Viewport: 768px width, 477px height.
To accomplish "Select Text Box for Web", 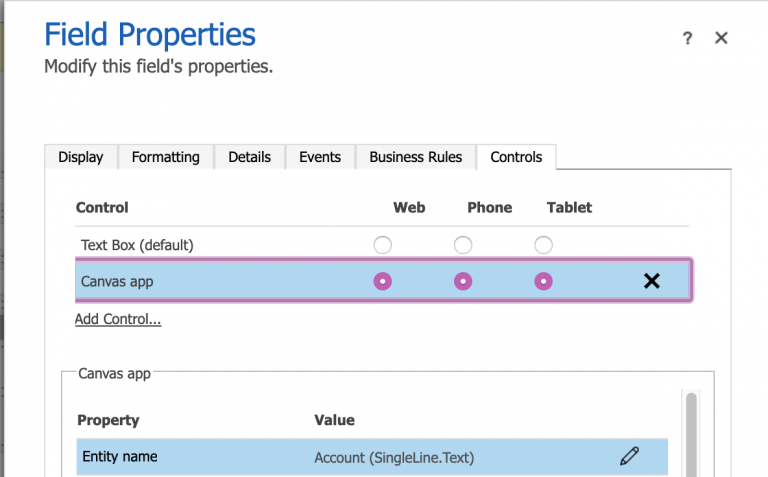I will (x=382, y=245).
